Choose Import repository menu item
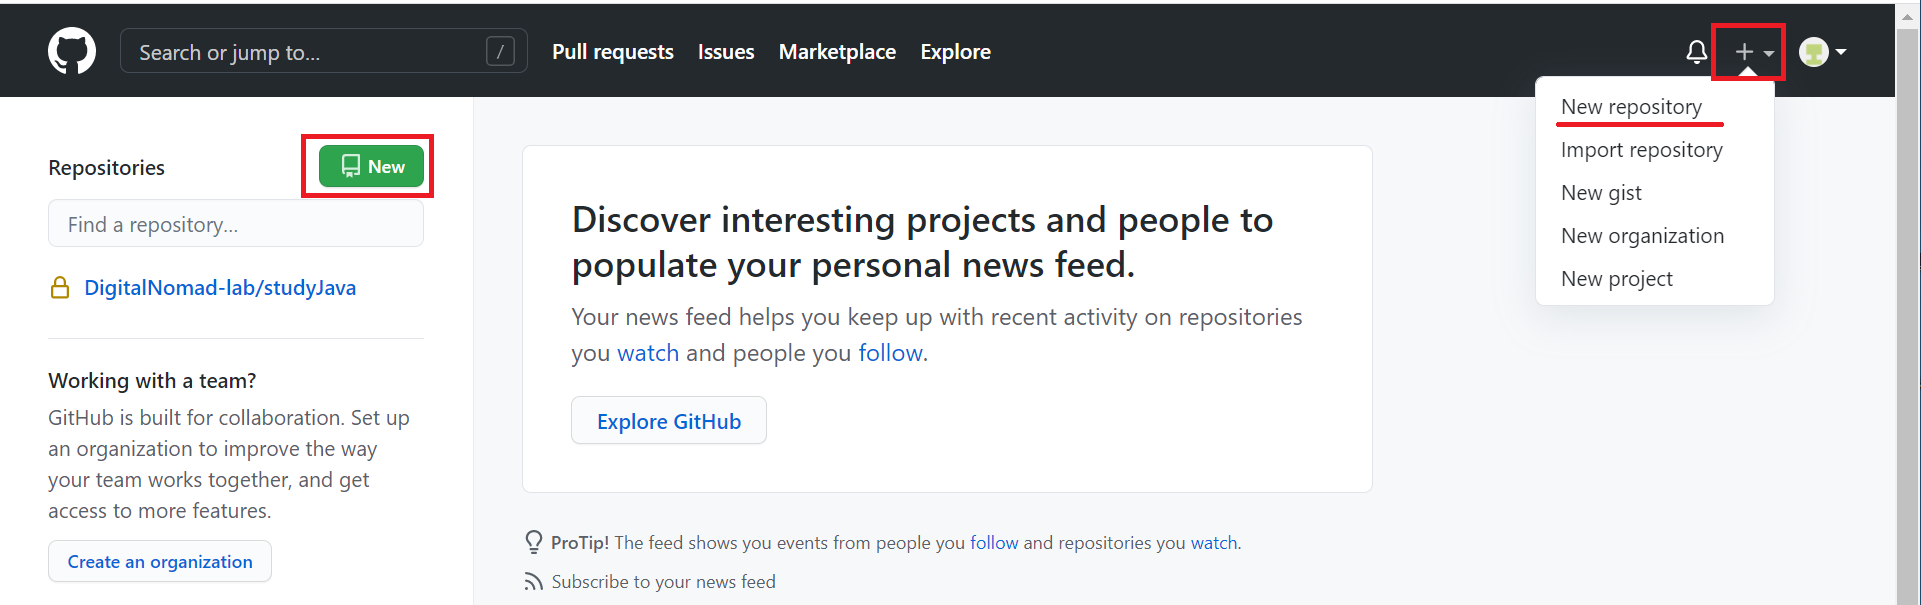The image size is (1921, 605). pyautogui.click(x=1641, y=150)
